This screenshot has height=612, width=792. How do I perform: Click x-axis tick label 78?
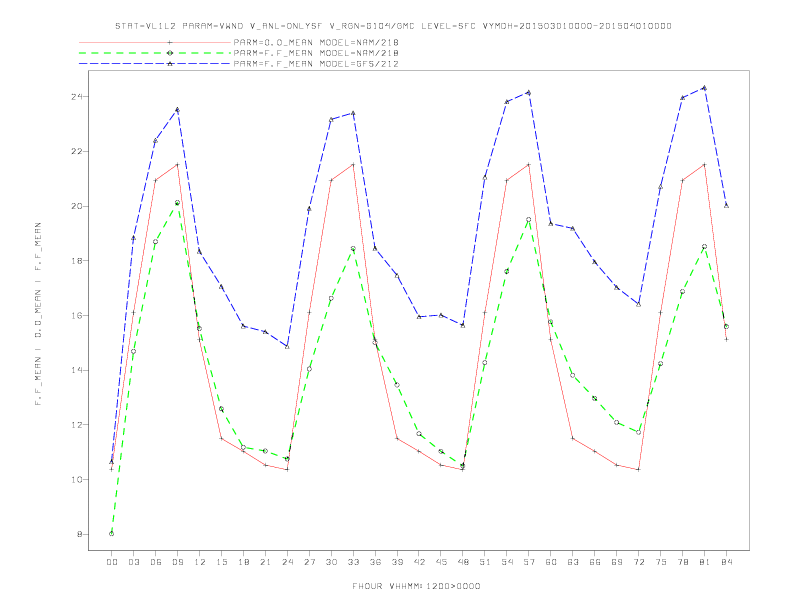[682, 562]
